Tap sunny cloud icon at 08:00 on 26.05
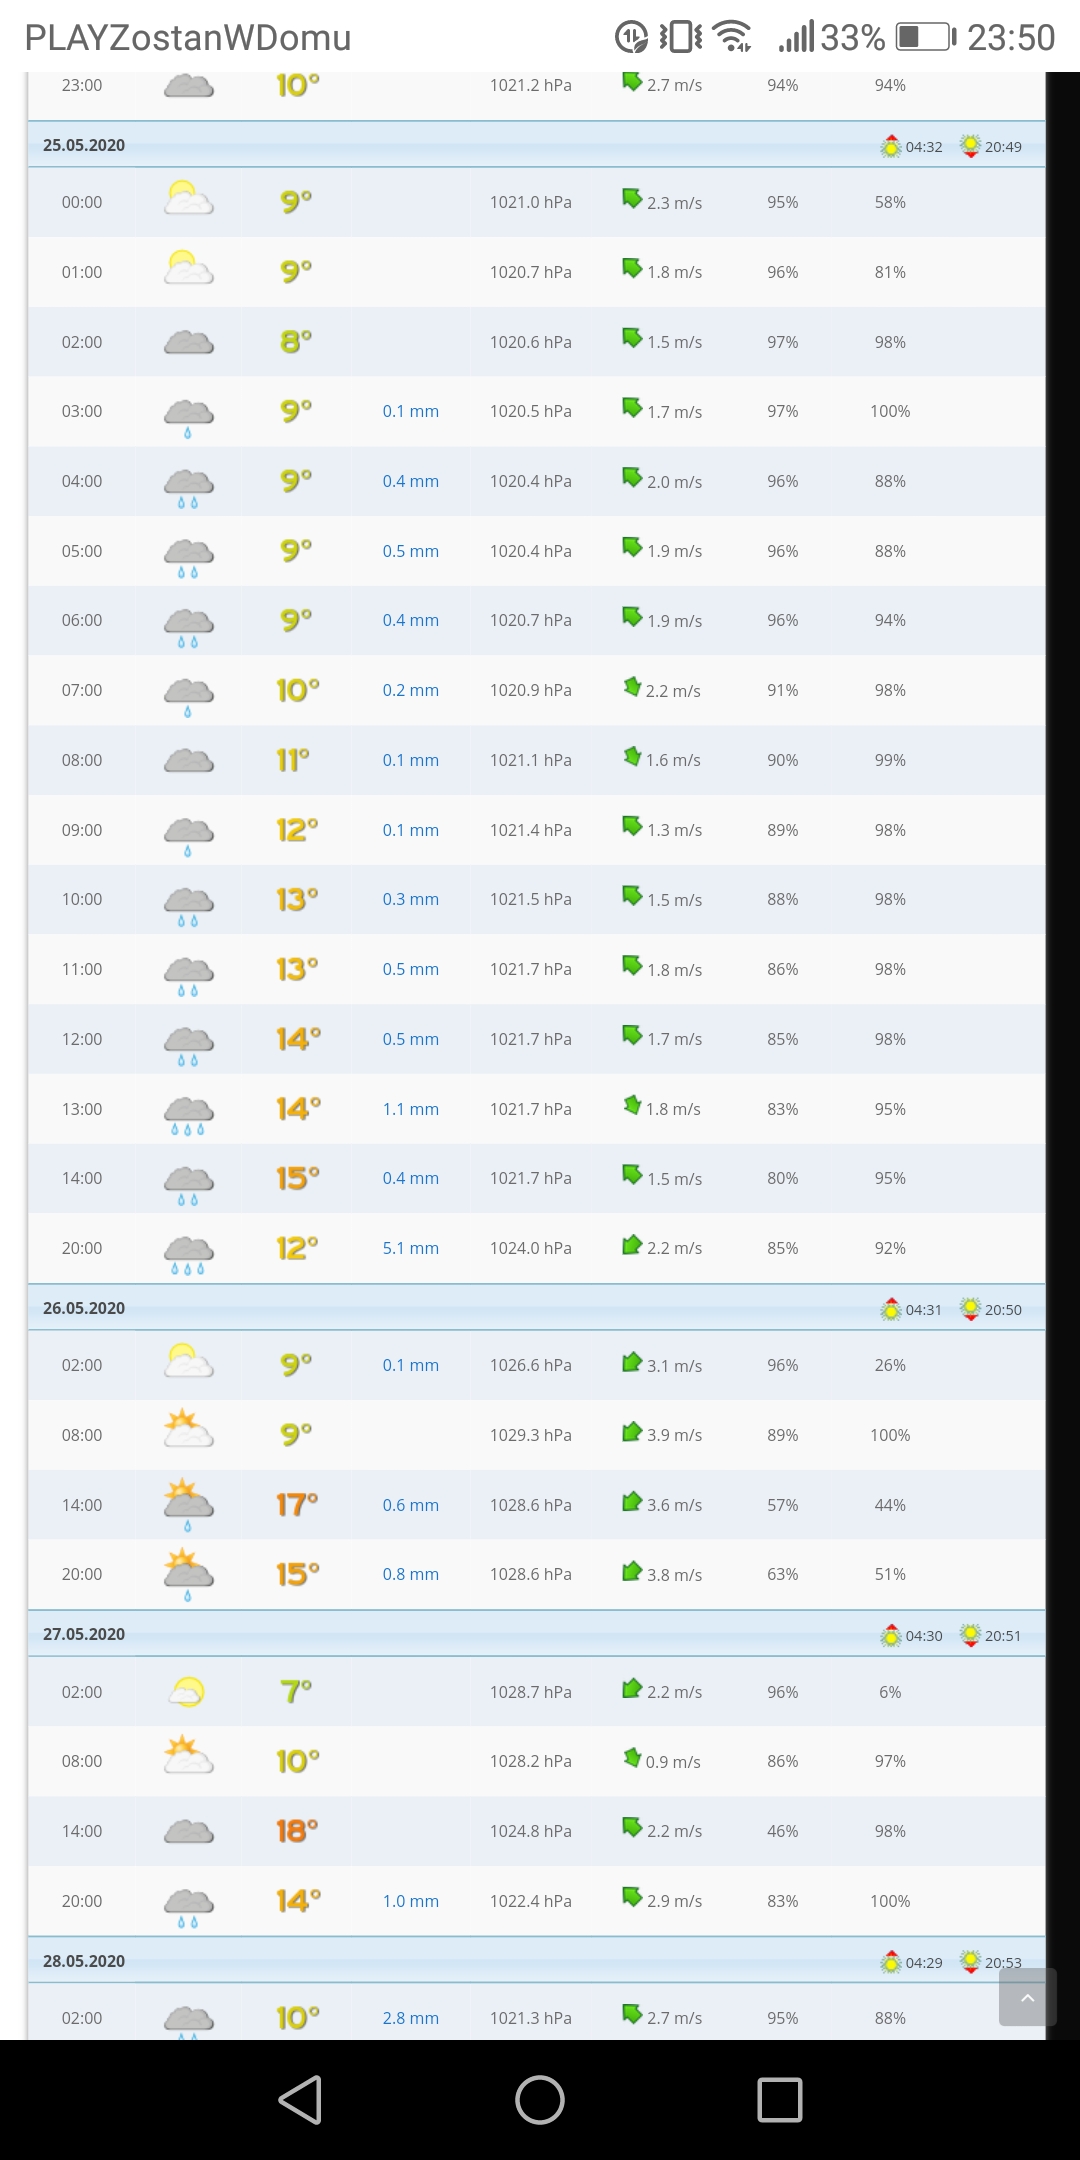The width and height of the screenshot is (1080, 2160). (x=188, y=1430)
